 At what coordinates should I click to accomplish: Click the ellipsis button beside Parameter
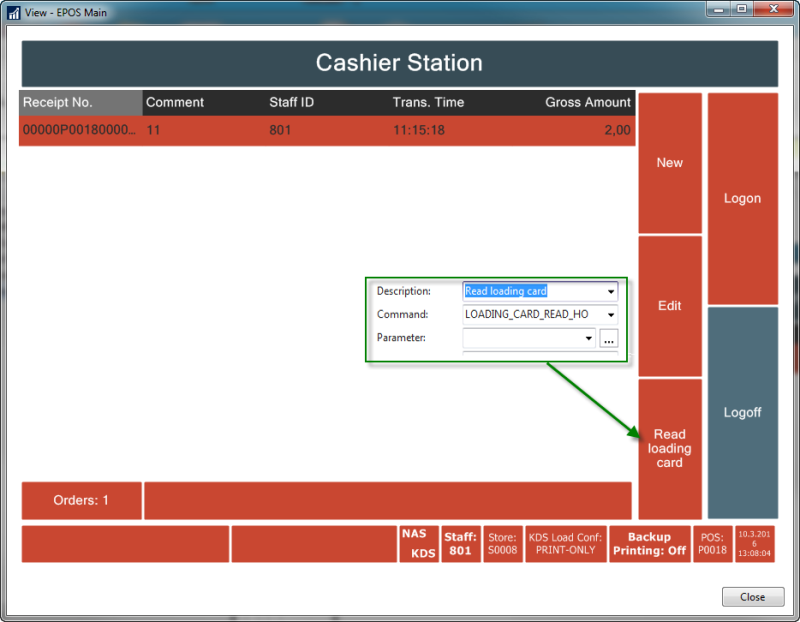(608, 339)
